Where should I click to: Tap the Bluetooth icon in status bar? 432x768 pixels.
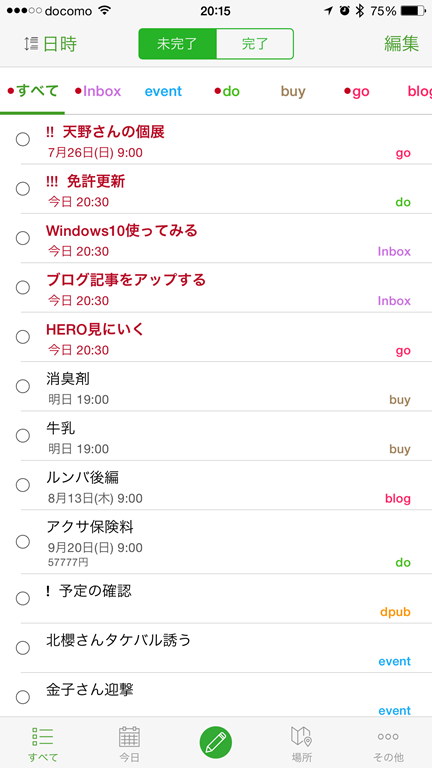[360, 11]
